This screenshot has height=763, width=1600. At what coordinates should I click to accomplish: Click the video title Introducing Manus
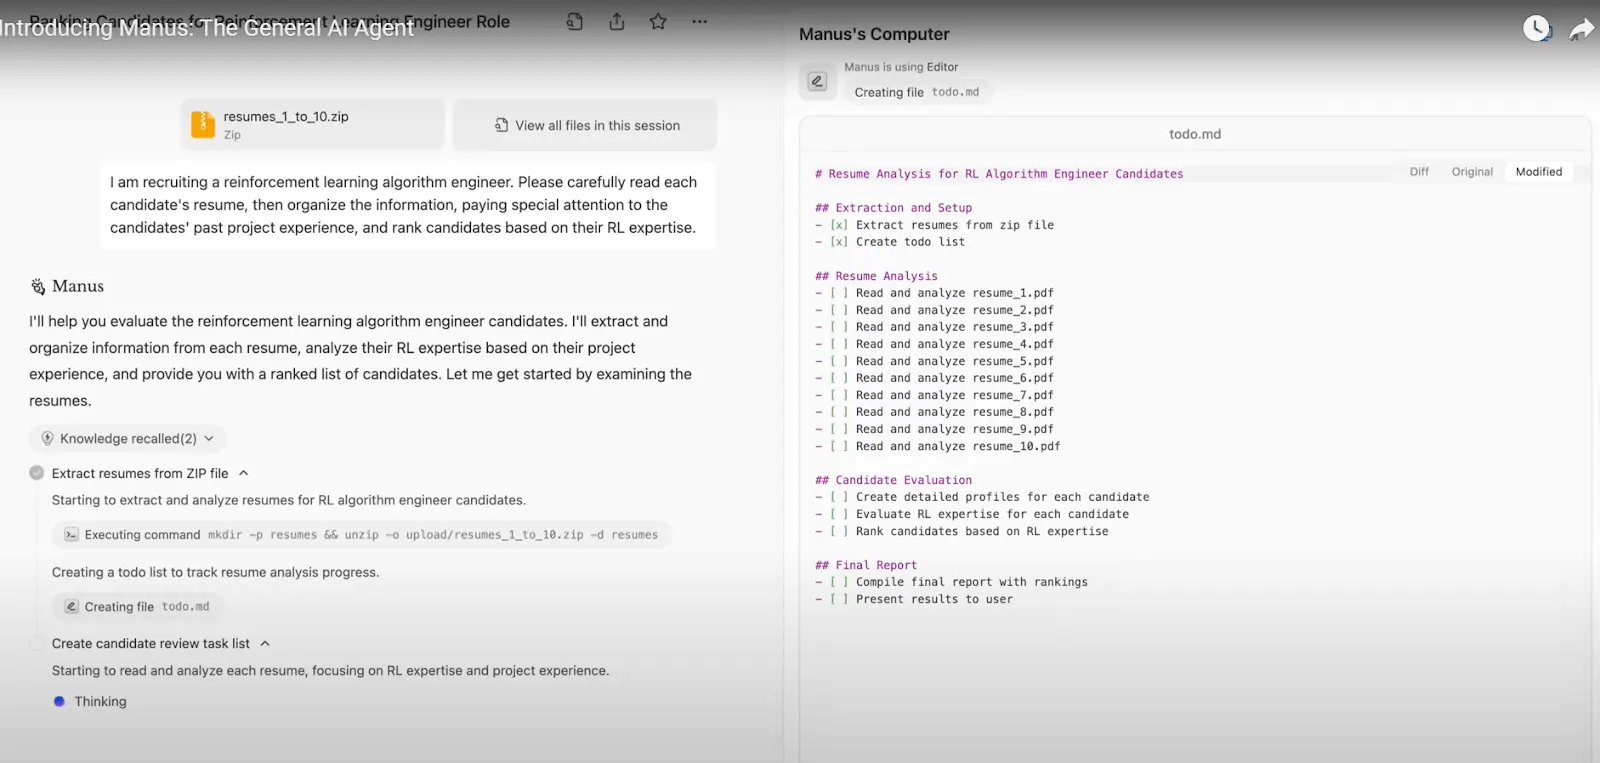pyautogui.click(x=206, y=29)
